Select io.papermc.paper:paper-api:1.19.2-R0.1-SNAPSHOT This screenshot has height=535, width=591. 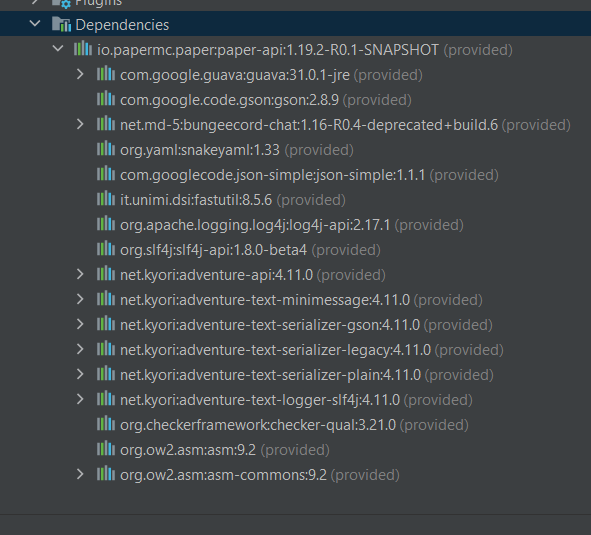[x=268, y=50]
